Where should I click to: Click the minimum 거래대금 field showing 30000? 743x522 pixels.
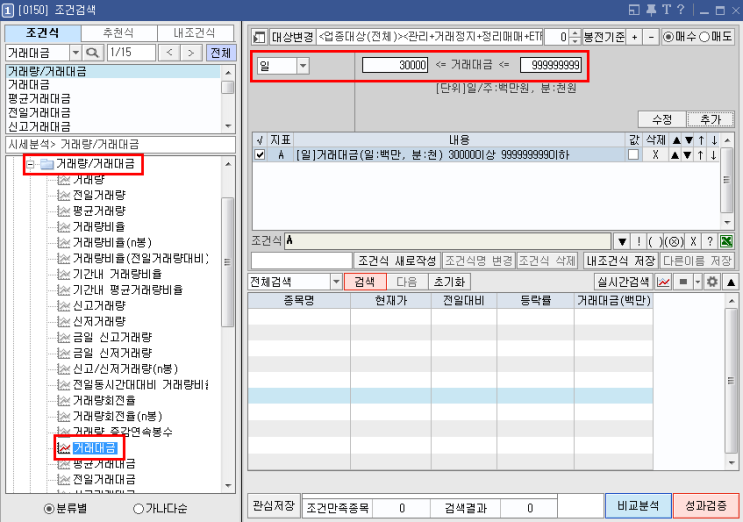(x=395, y=65)
